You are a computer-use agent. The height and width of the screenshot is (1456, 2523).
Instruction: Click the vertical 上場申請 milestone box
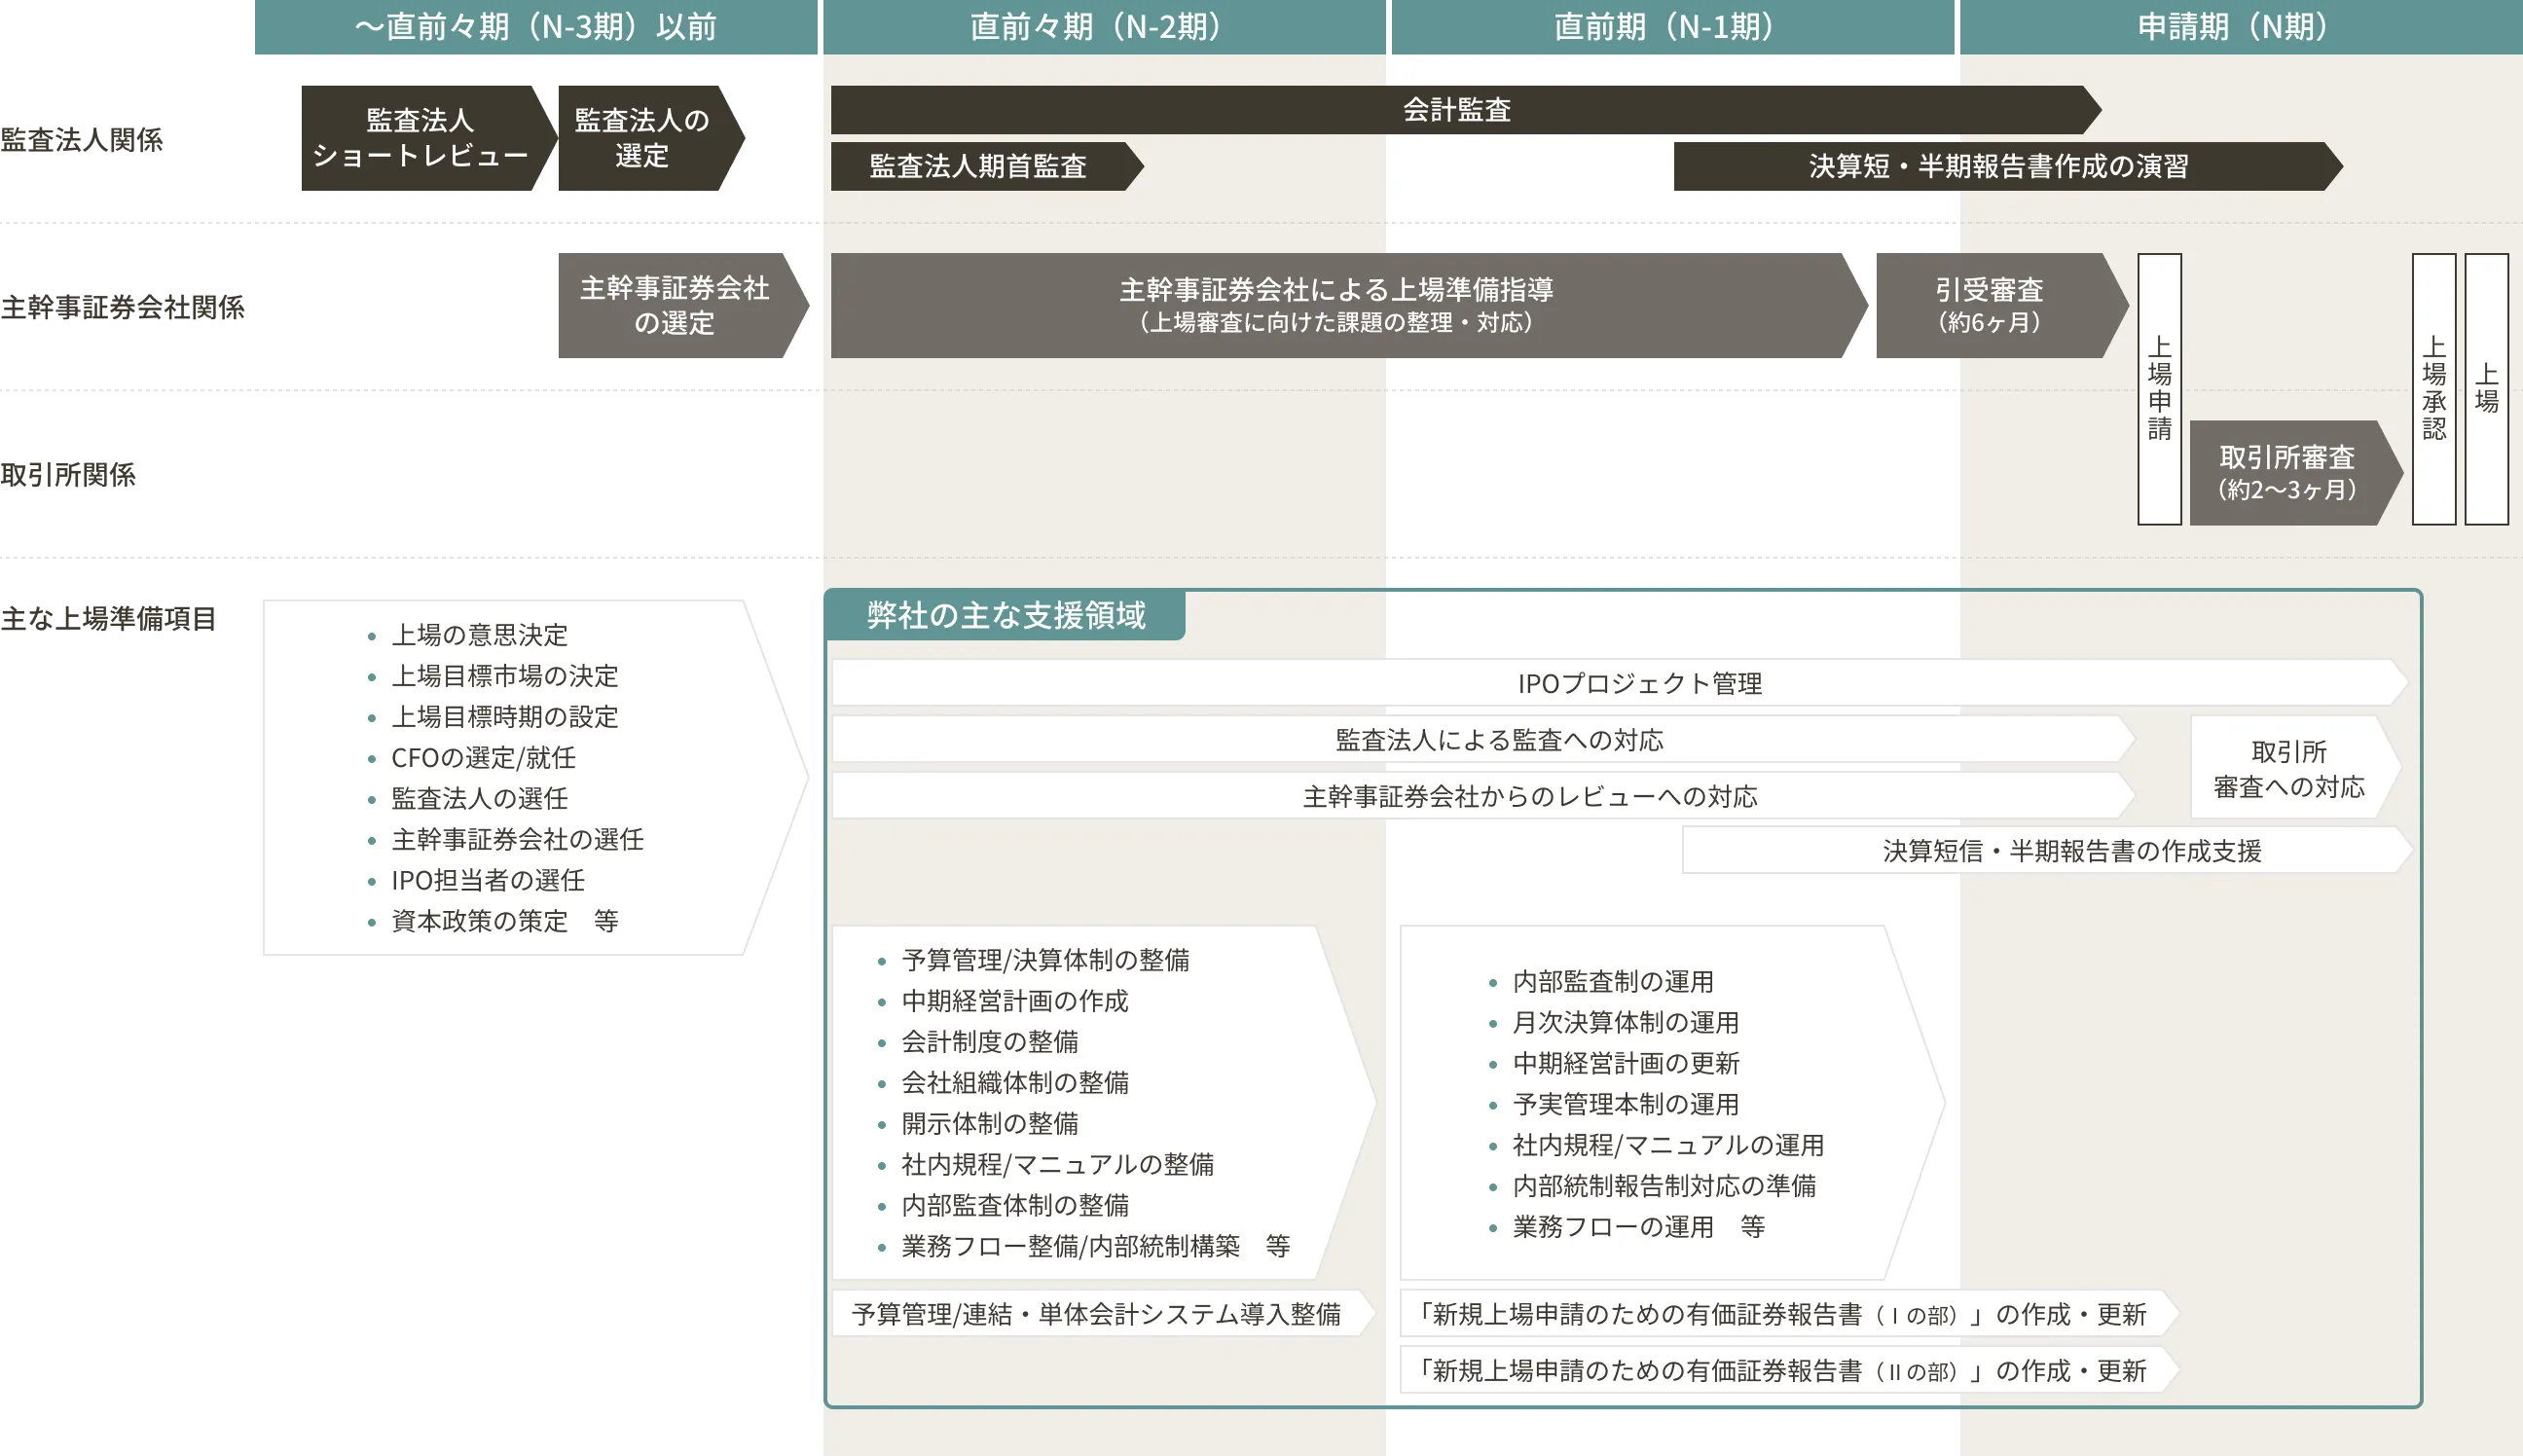pos(2159,388)
